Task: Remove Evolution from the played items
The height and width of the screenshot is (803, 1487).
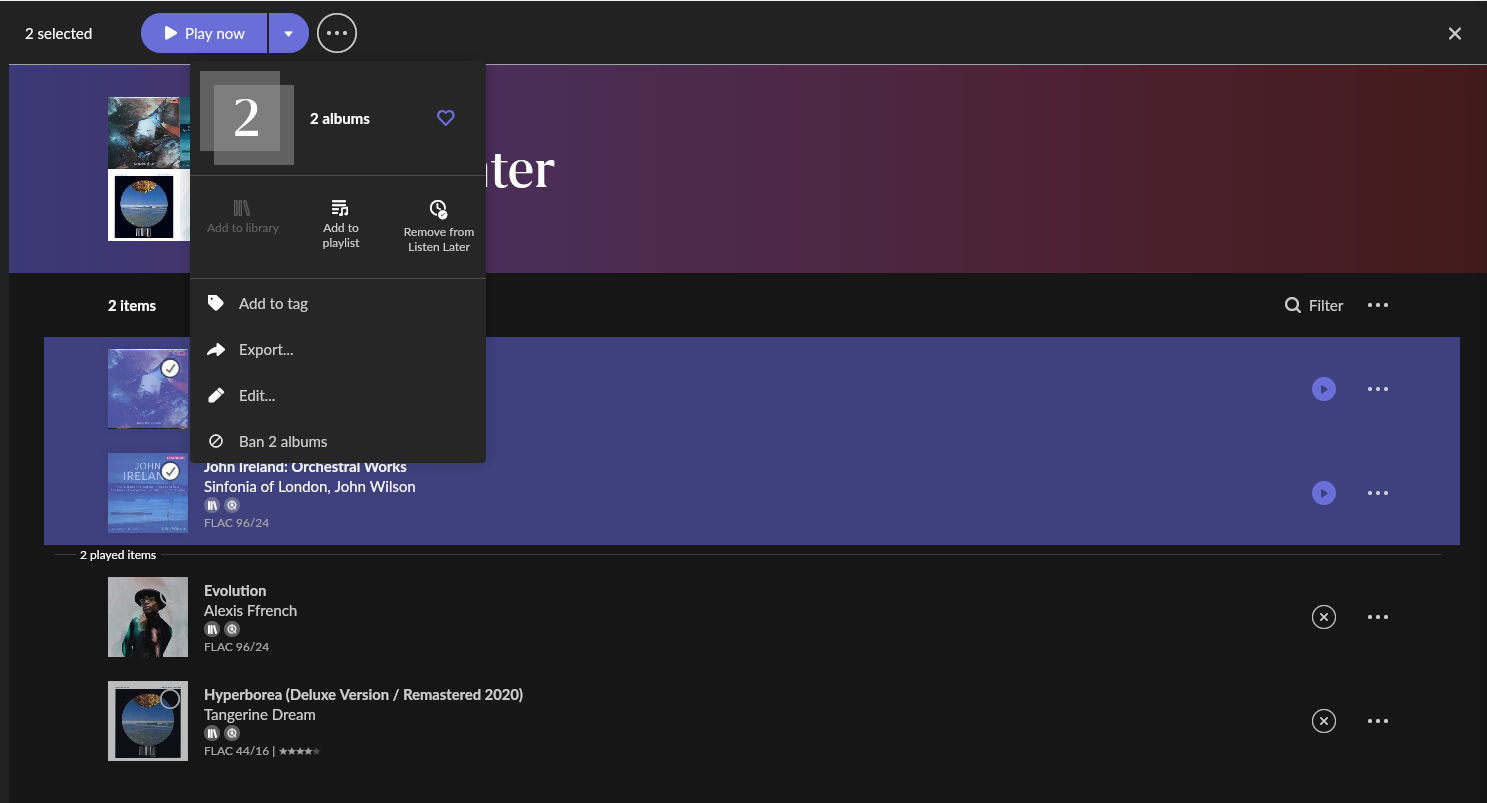Action: [1323, 617]
